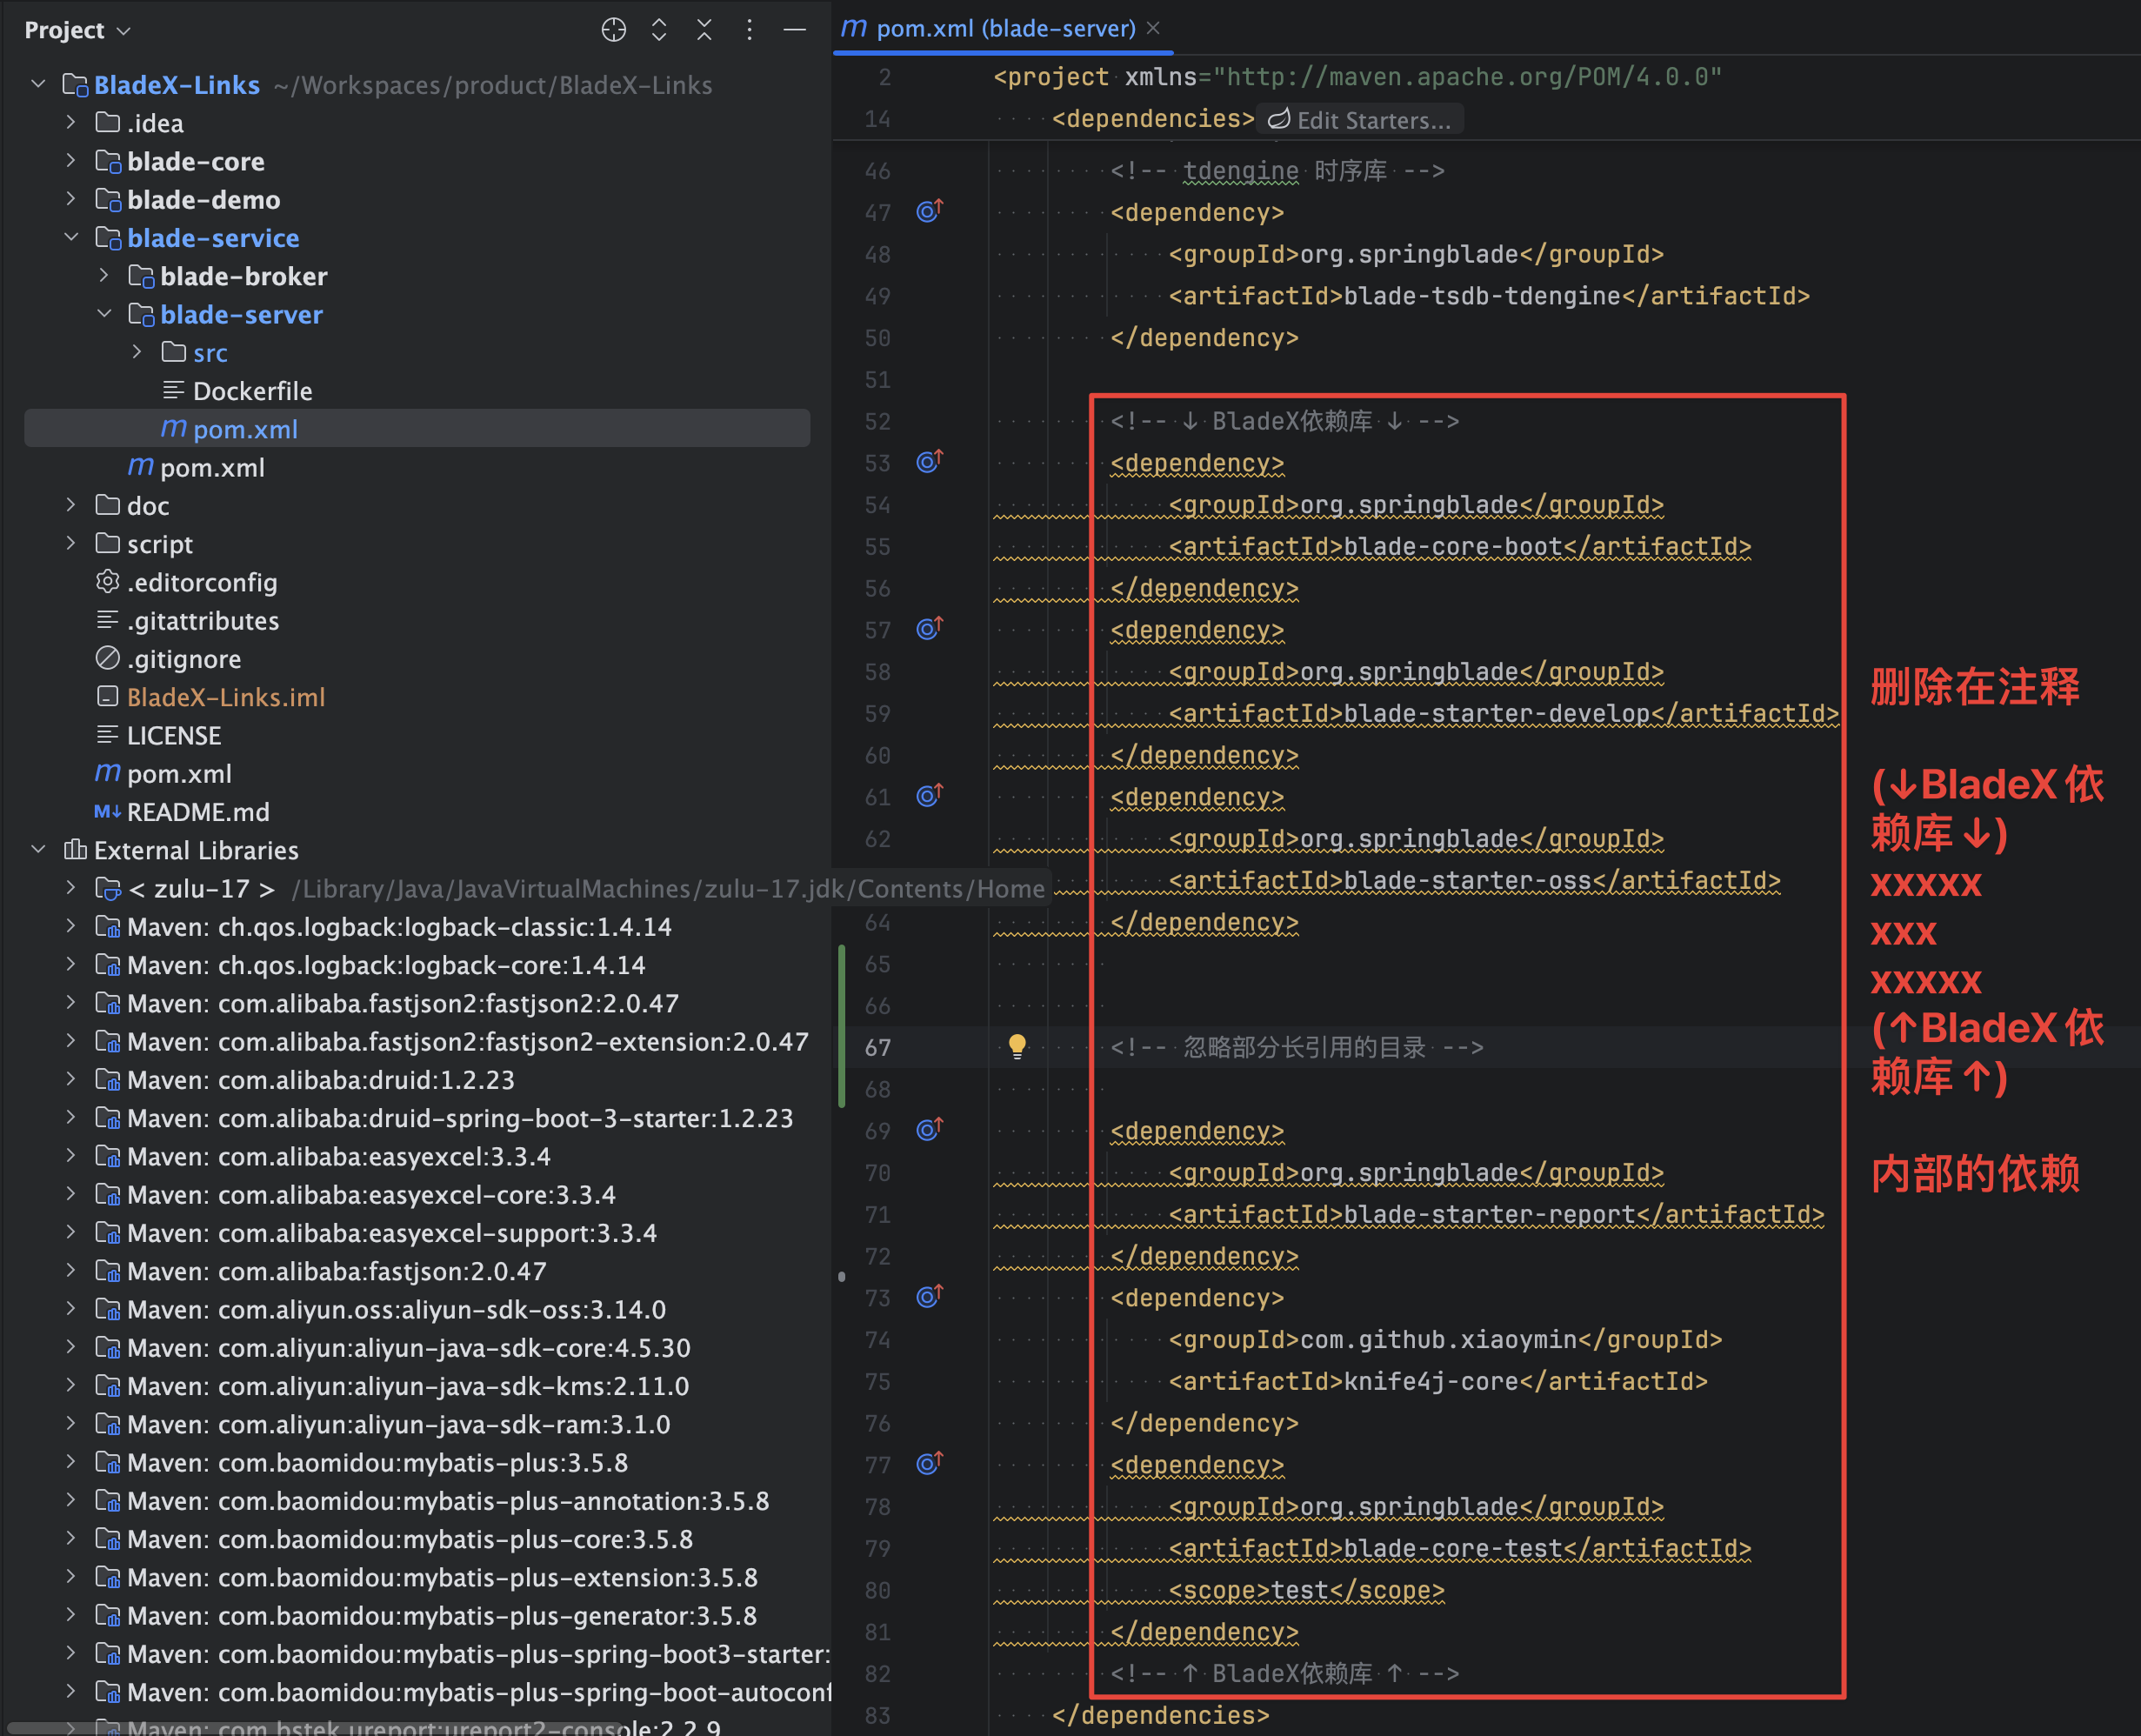The width and height of the screenshot is (2141, 1736).
Task: Collapse the External Libraries node
Action: (x=39, y=849)
